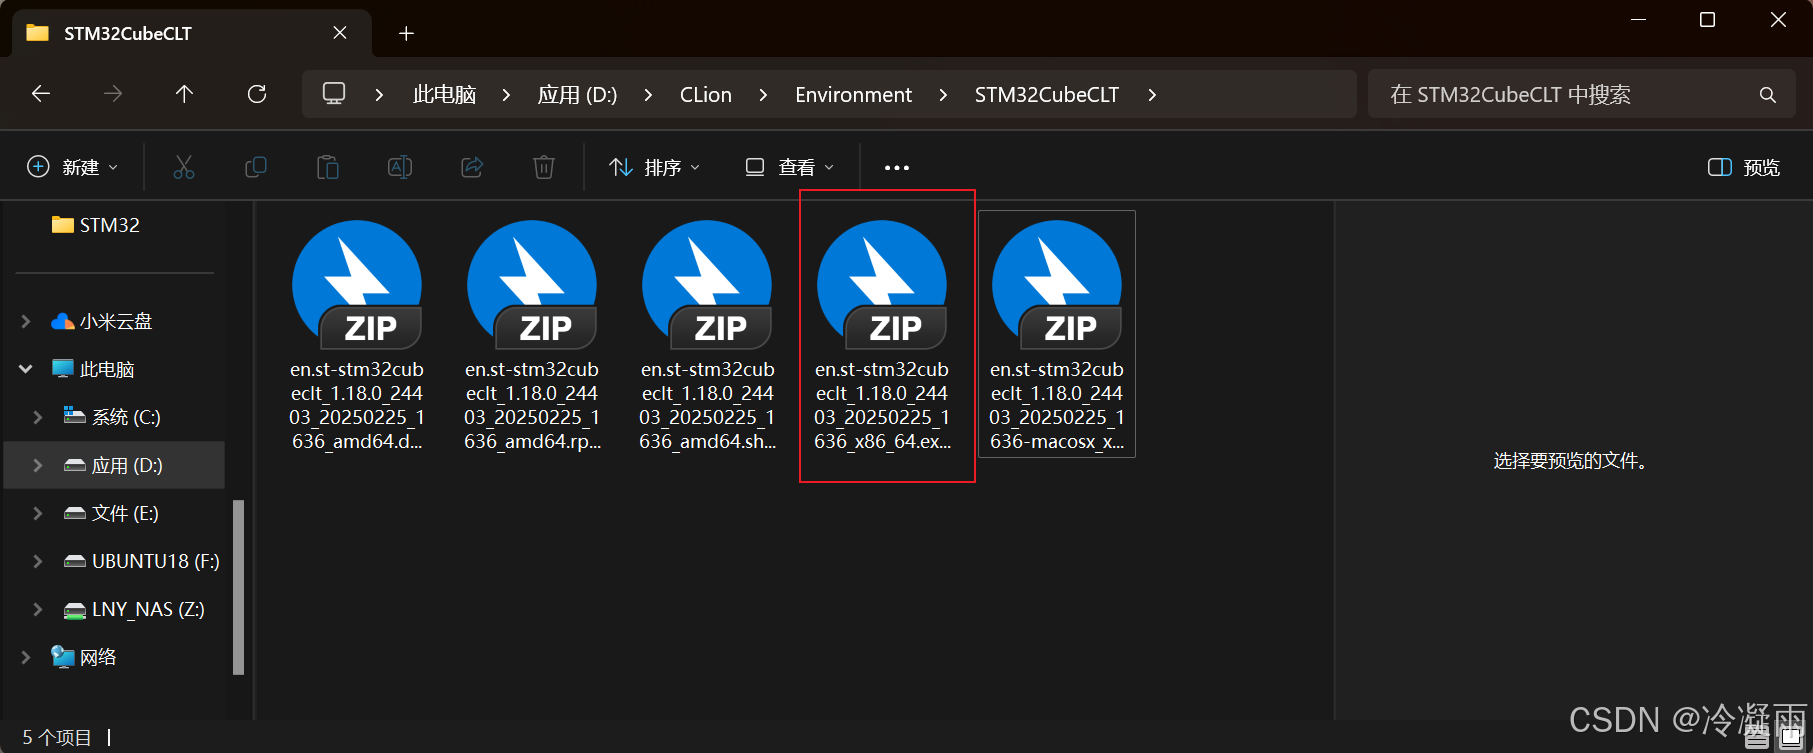The width and height of the screenshot is (1813, 753).
Task: Expand chevron between CLion and Environment
Action: point(763,95)
